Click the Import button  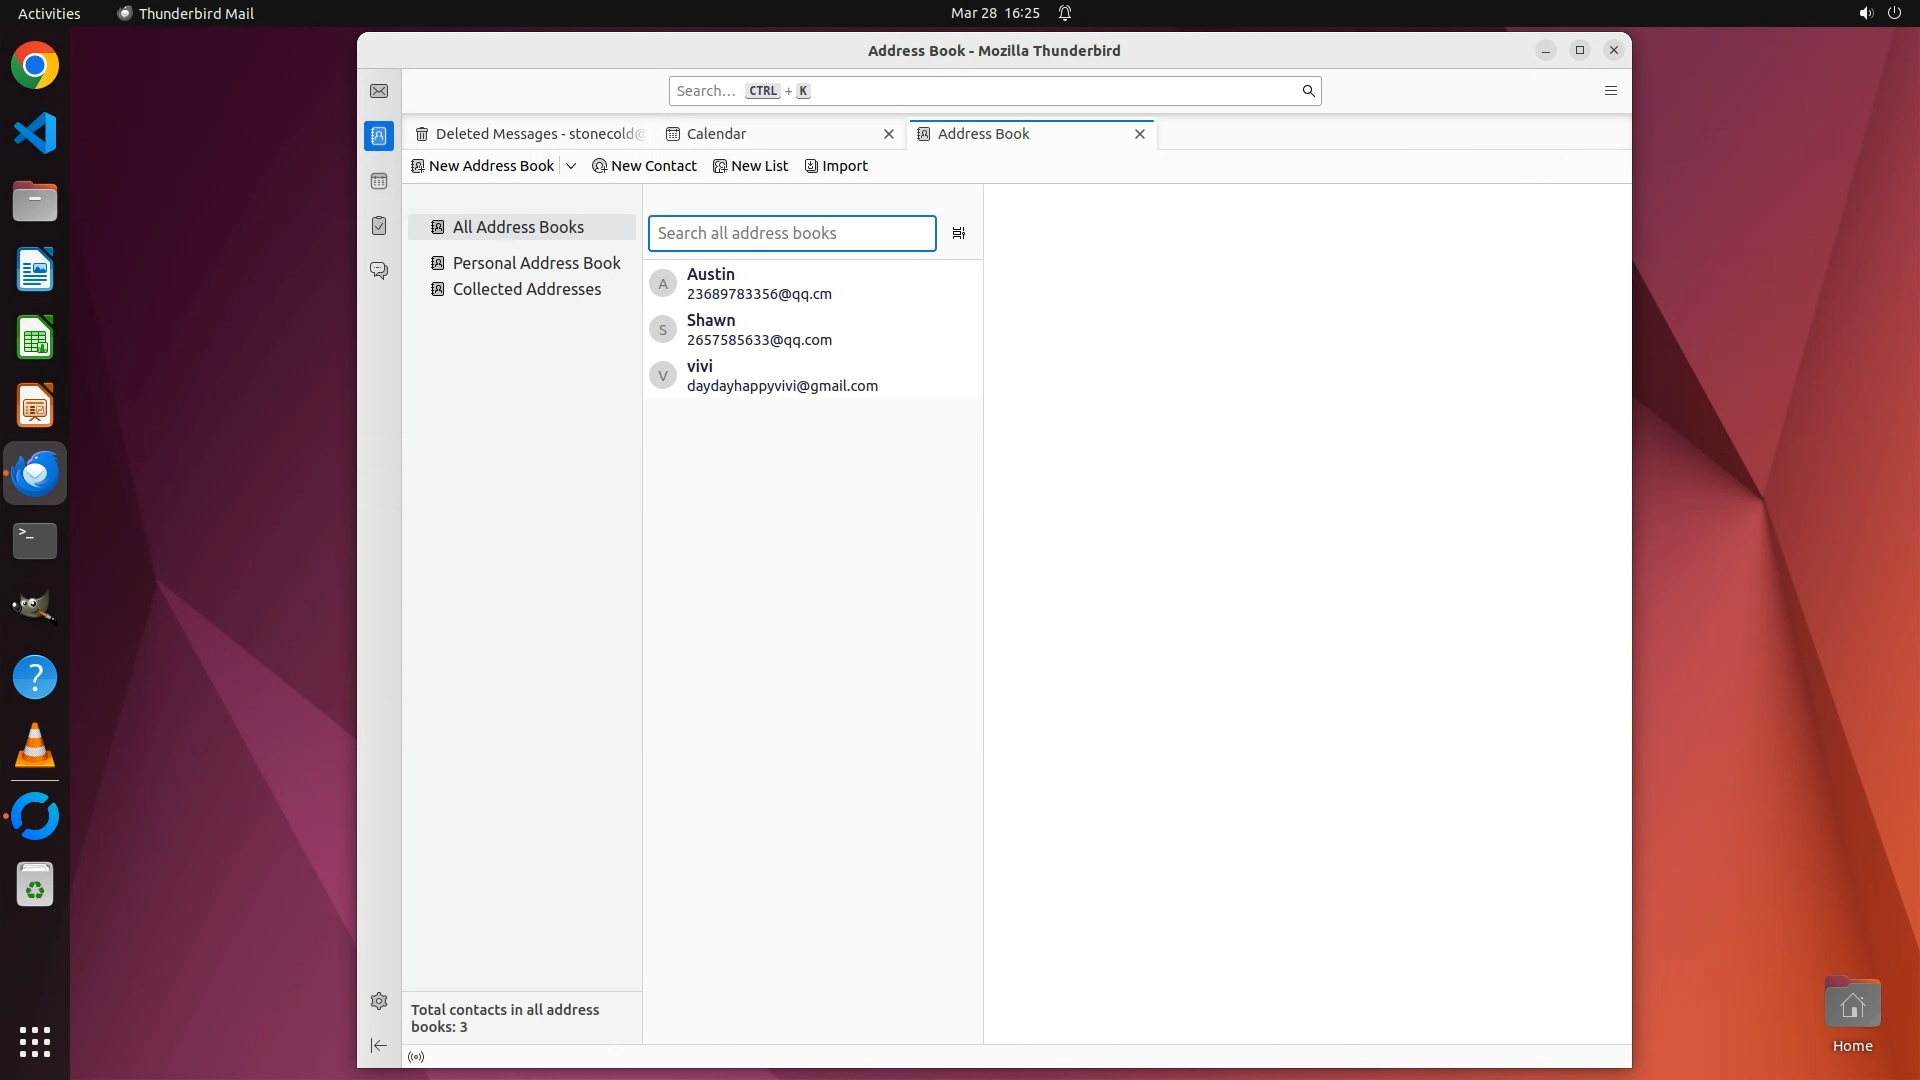click(x=836, y=166)
